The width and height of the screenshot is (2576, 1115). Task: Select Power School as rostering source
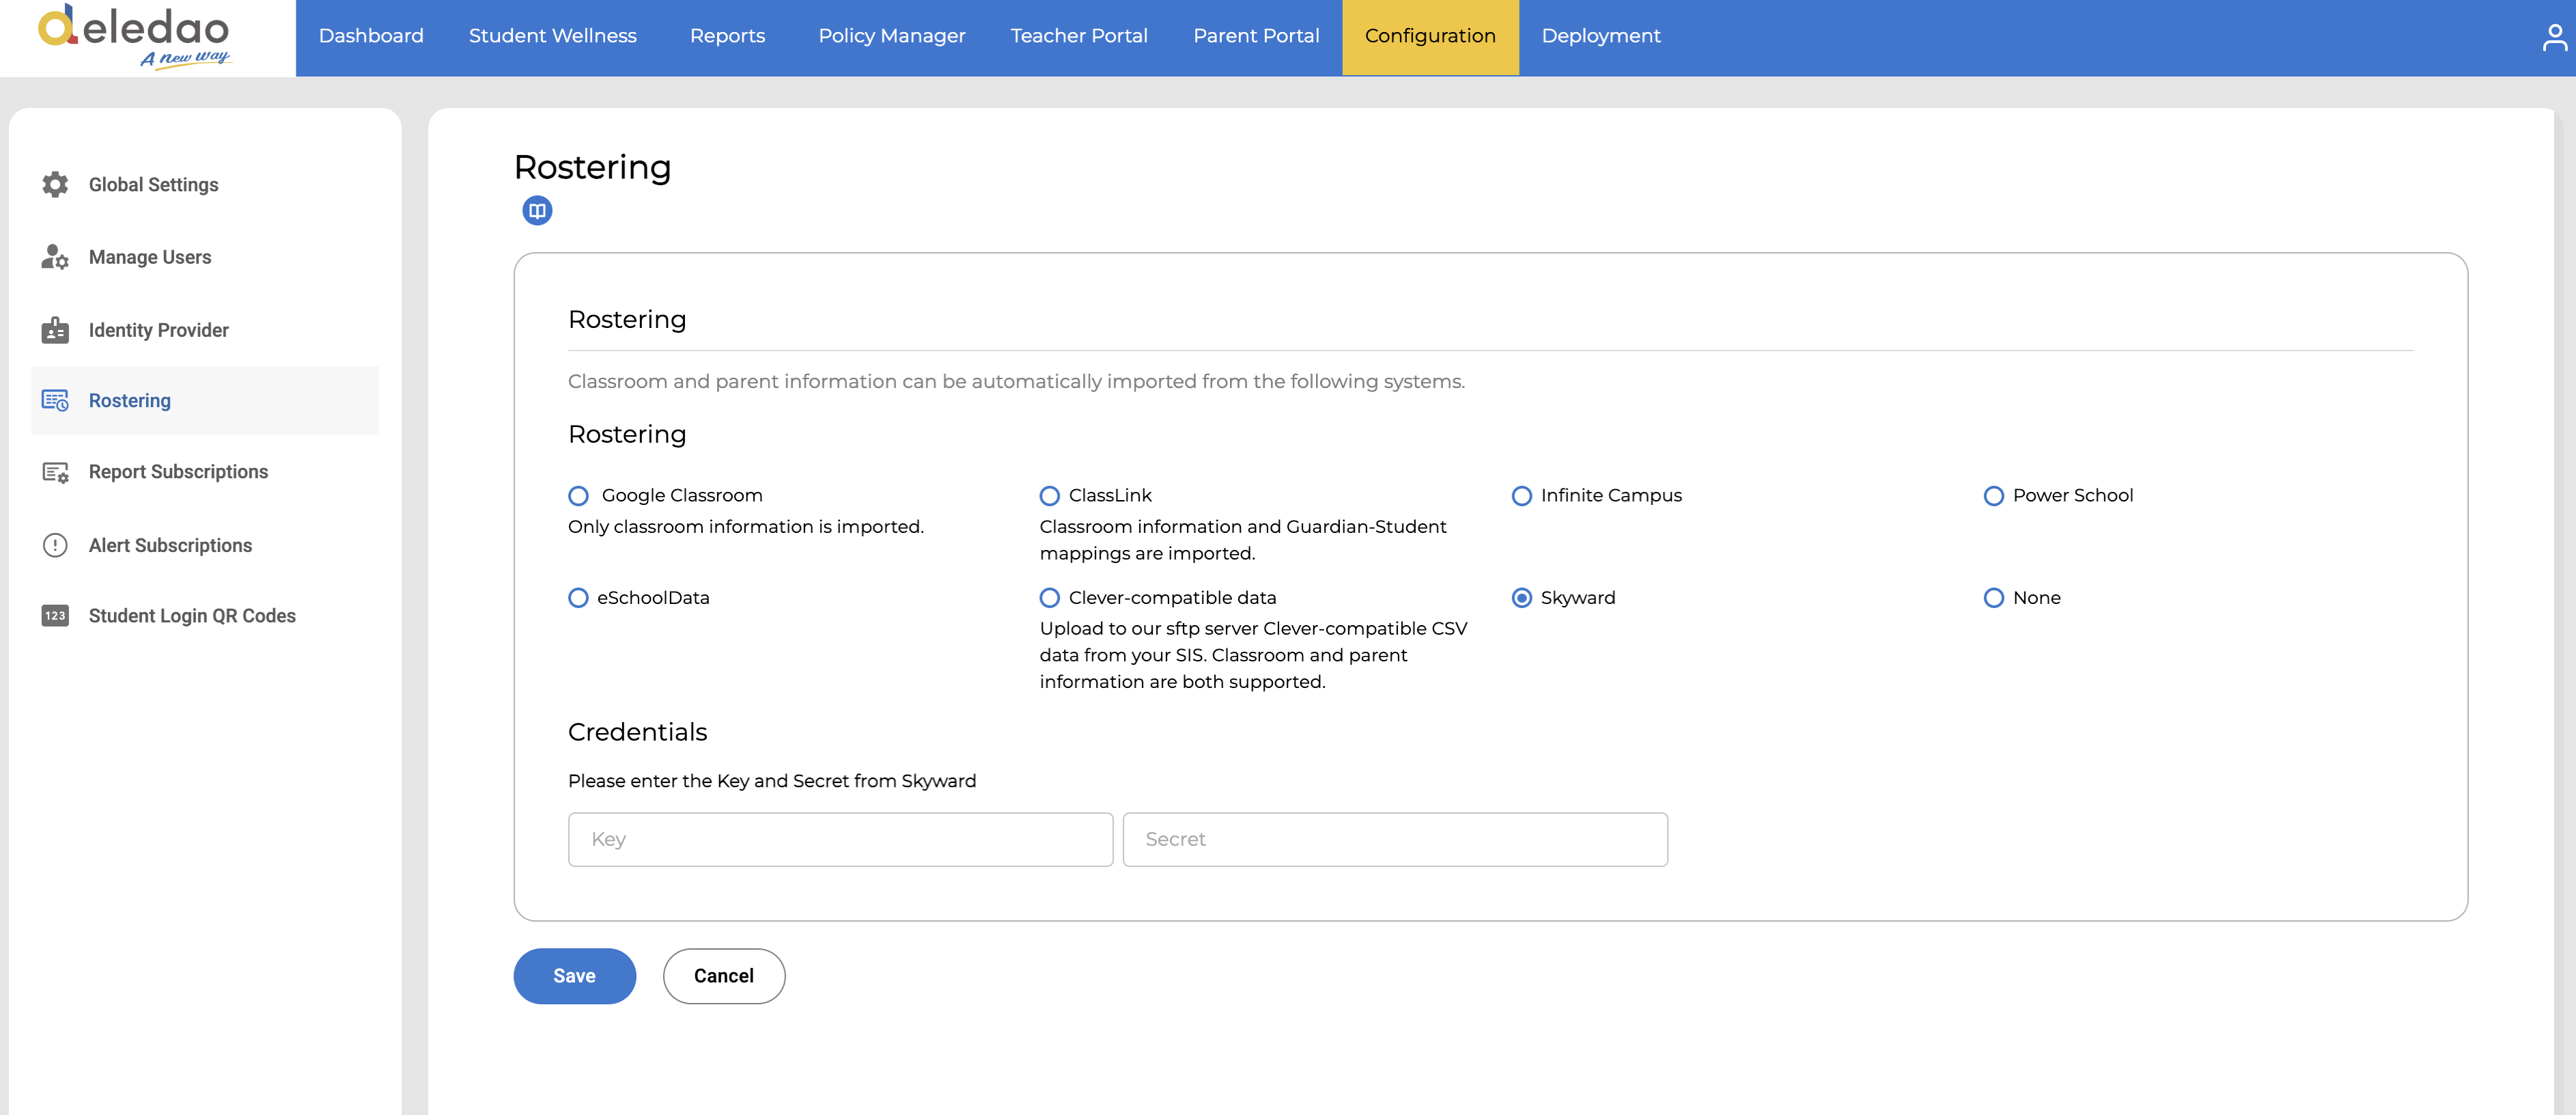(x=1993, y=496)
